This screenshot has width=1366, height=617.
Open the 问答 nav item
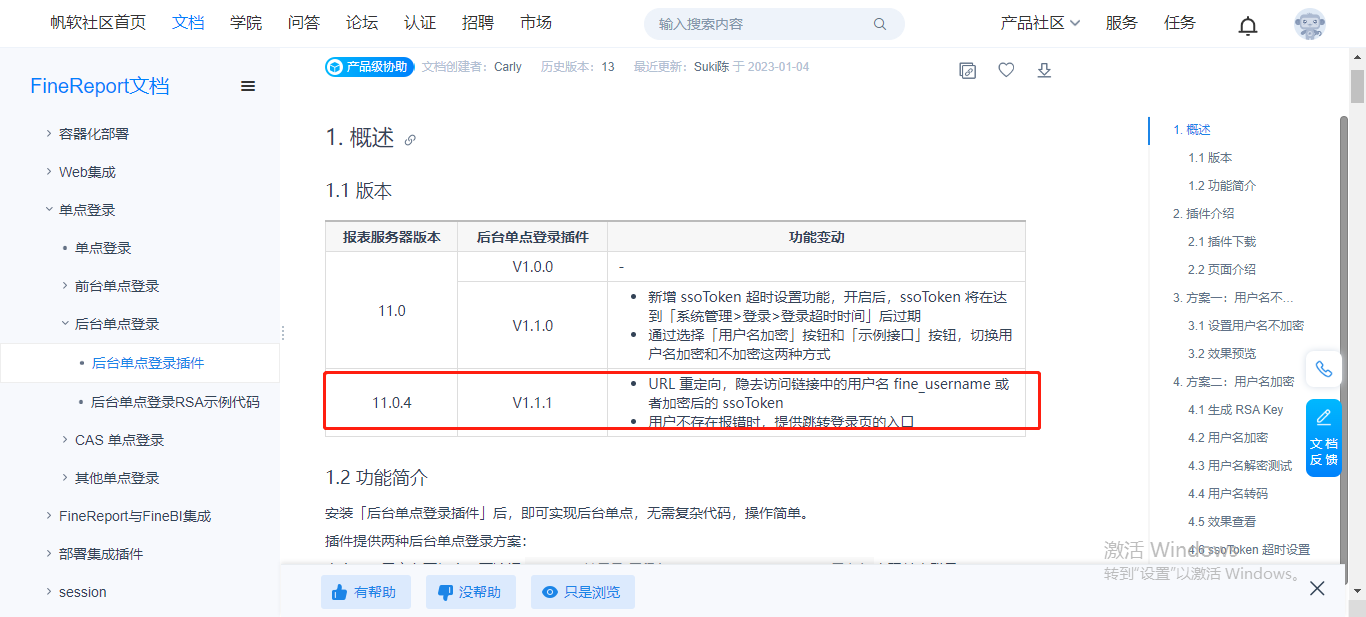tap(304, 23)
